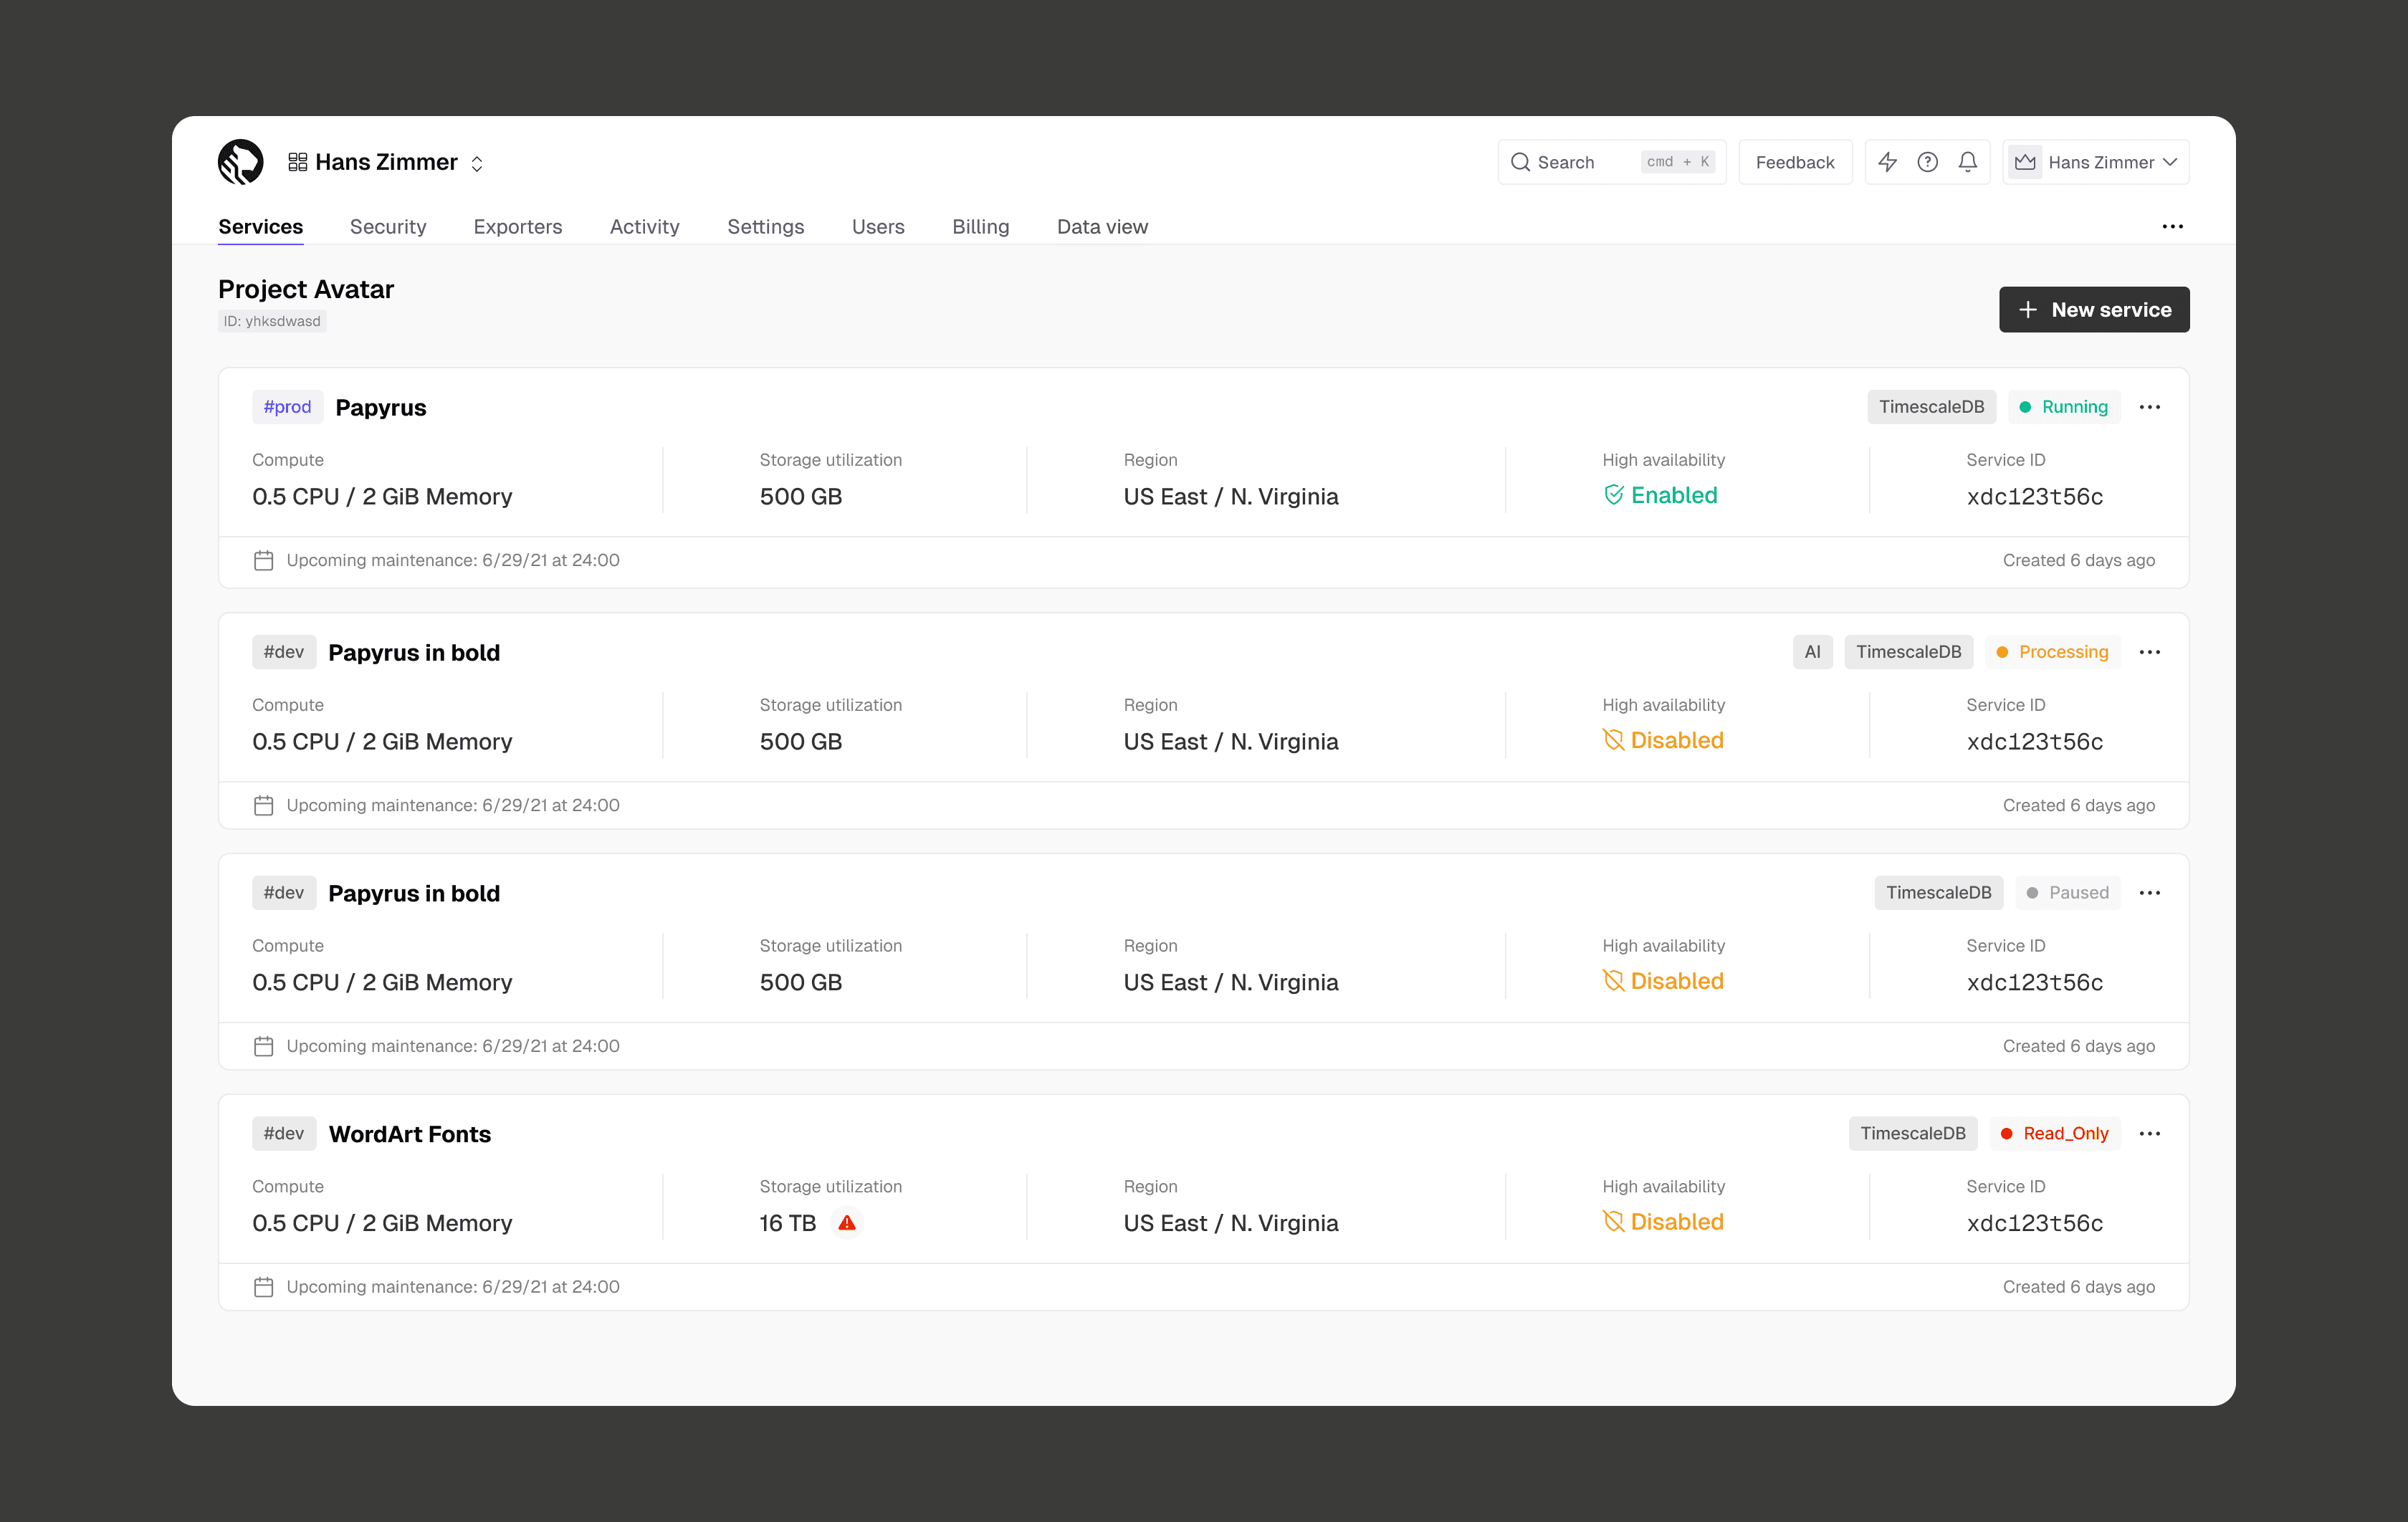Click the Running status badge
2408x1522 pixels.
2064,407
